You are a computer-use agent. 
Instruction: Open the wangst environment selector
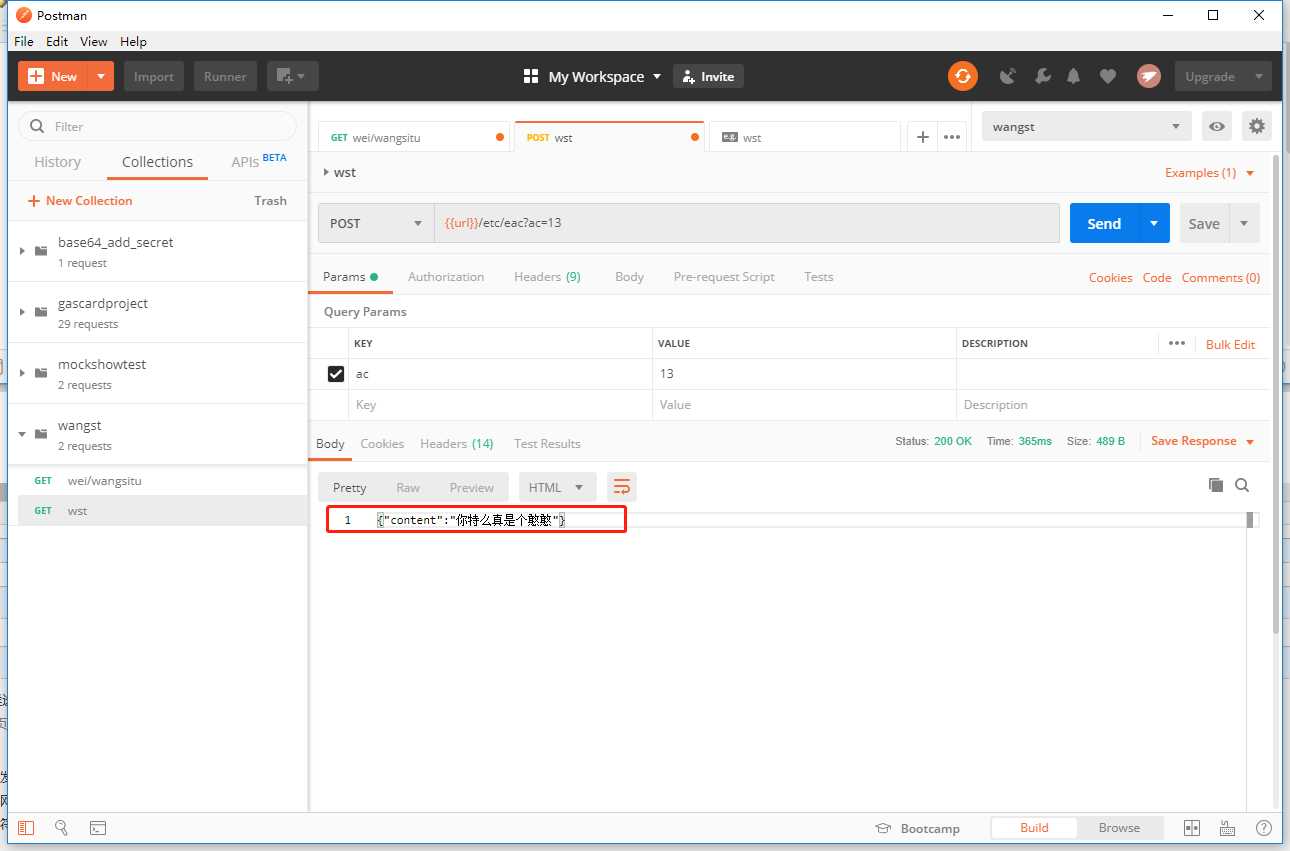point(1087,126)
